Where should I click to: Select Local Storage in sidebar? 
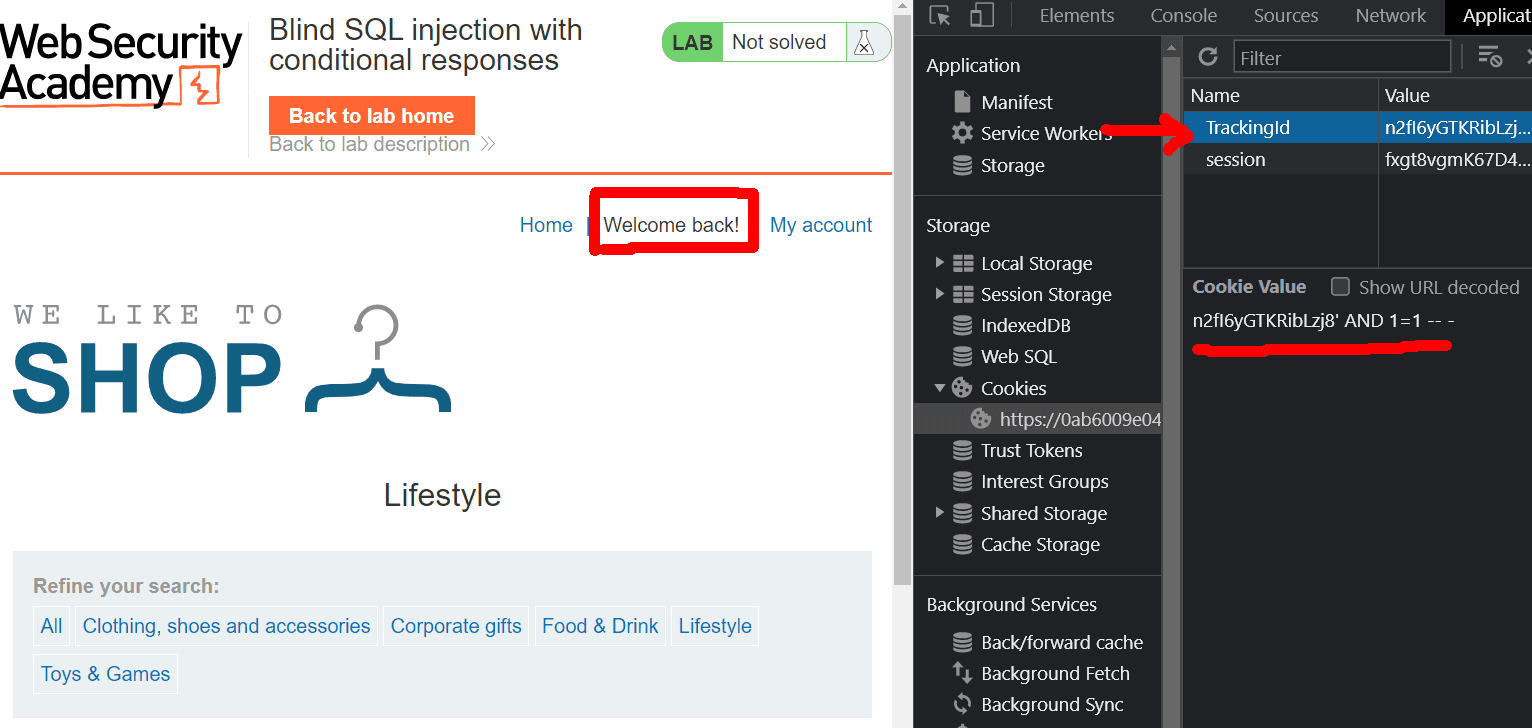pyautogui.click(x=1036, y=263)
